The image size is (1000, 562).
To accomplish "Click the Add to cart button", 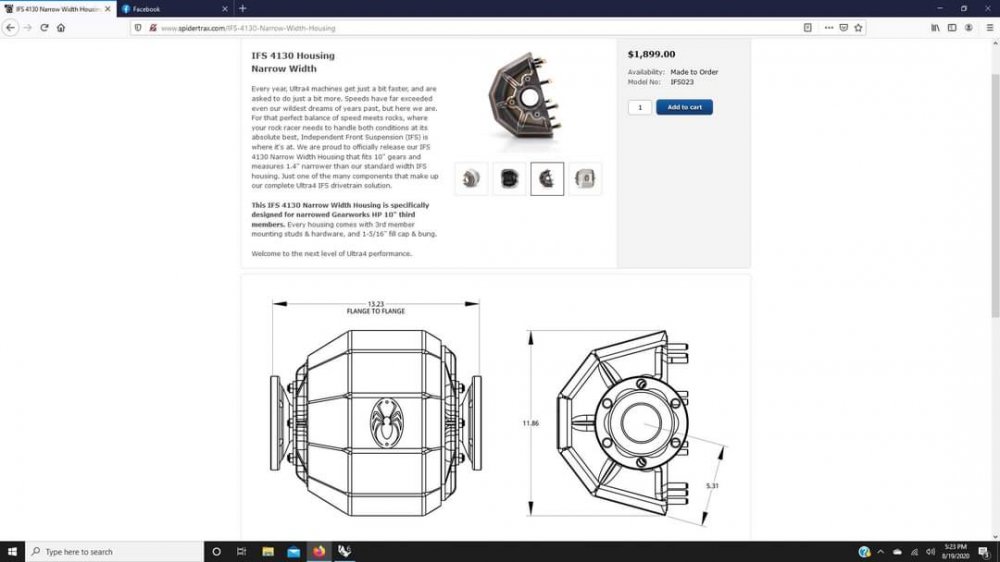I will point(684,107).
